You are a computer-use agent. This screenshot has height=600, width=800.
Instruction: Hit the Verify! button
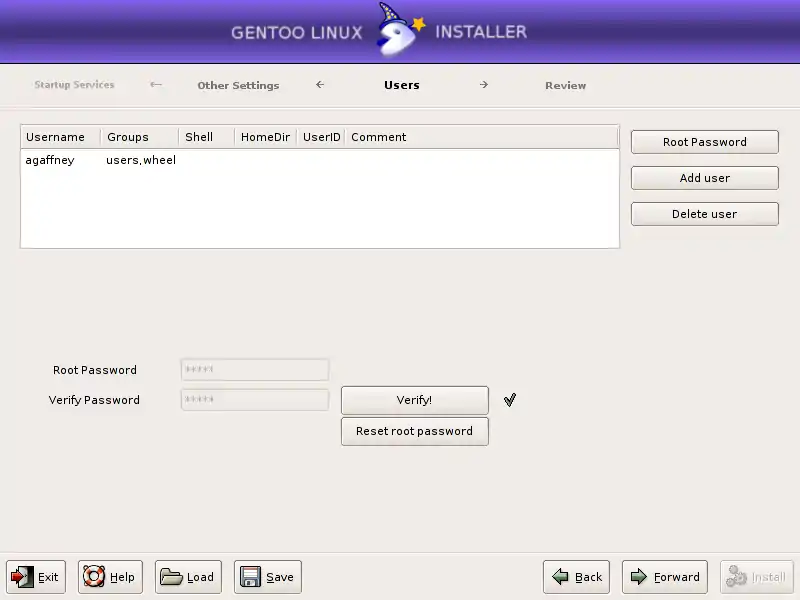point(414,400)
